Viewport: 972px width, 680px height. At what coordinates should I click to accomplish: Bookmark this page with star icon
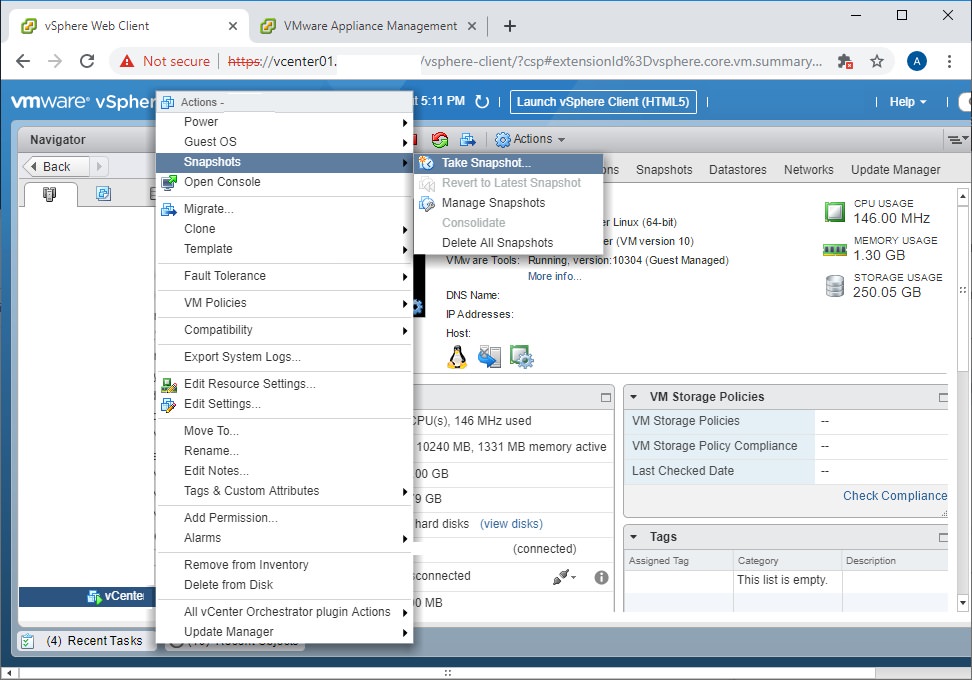tap(877, 61)
